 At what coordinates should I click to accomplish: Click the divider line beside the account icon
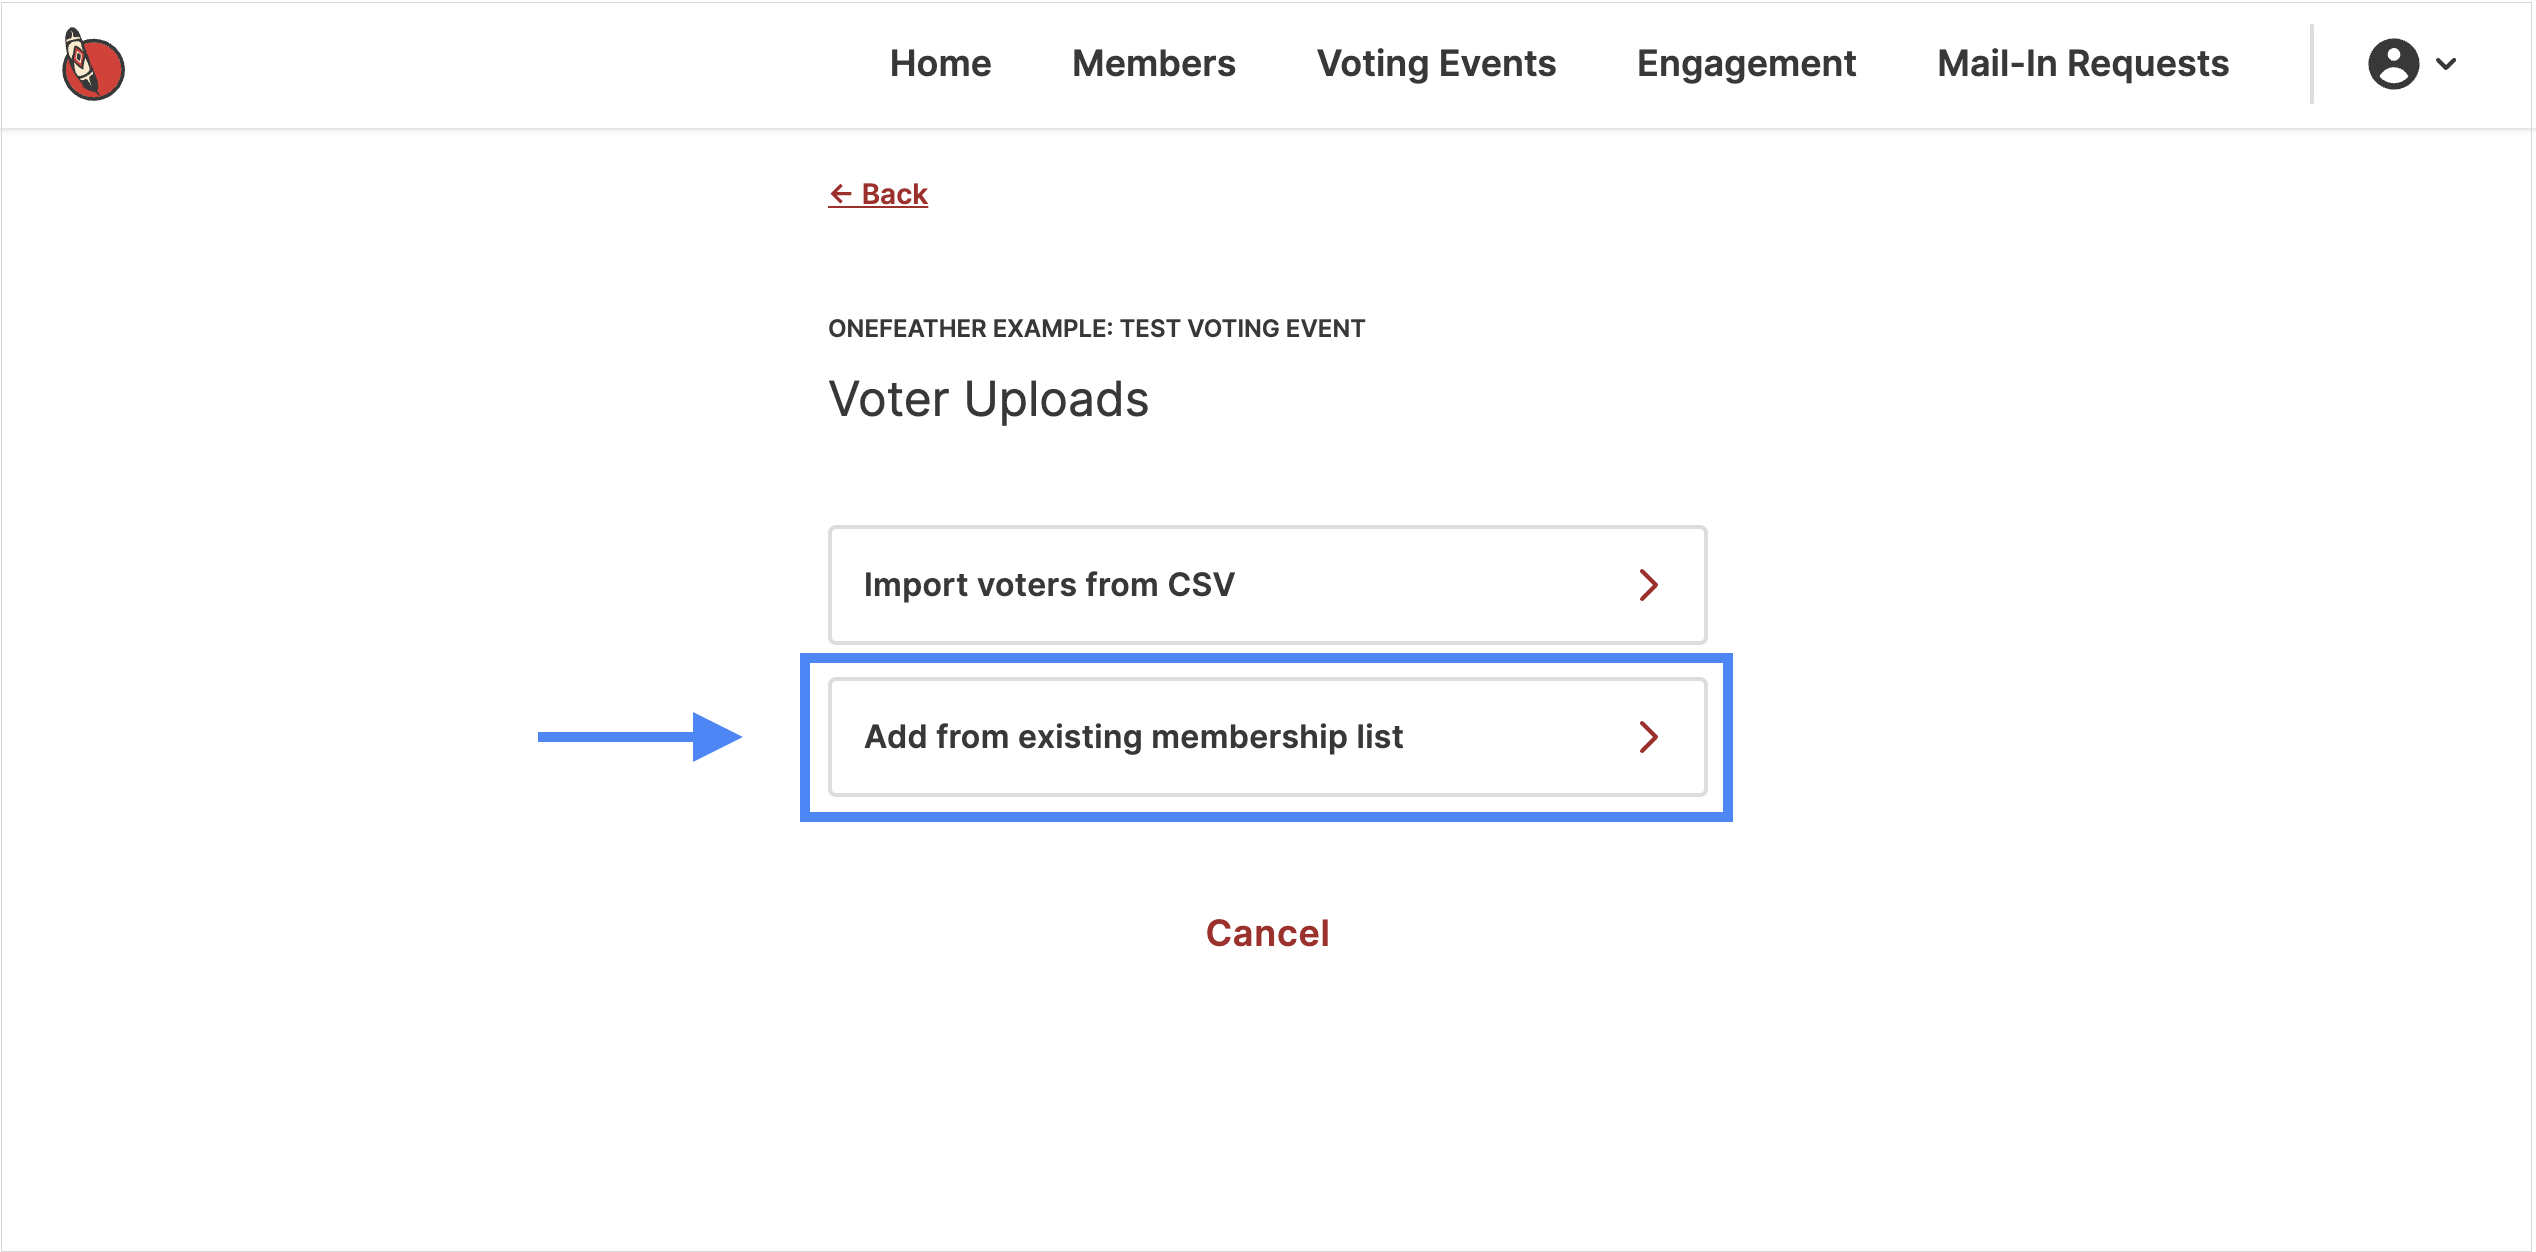pos(2312,64)
